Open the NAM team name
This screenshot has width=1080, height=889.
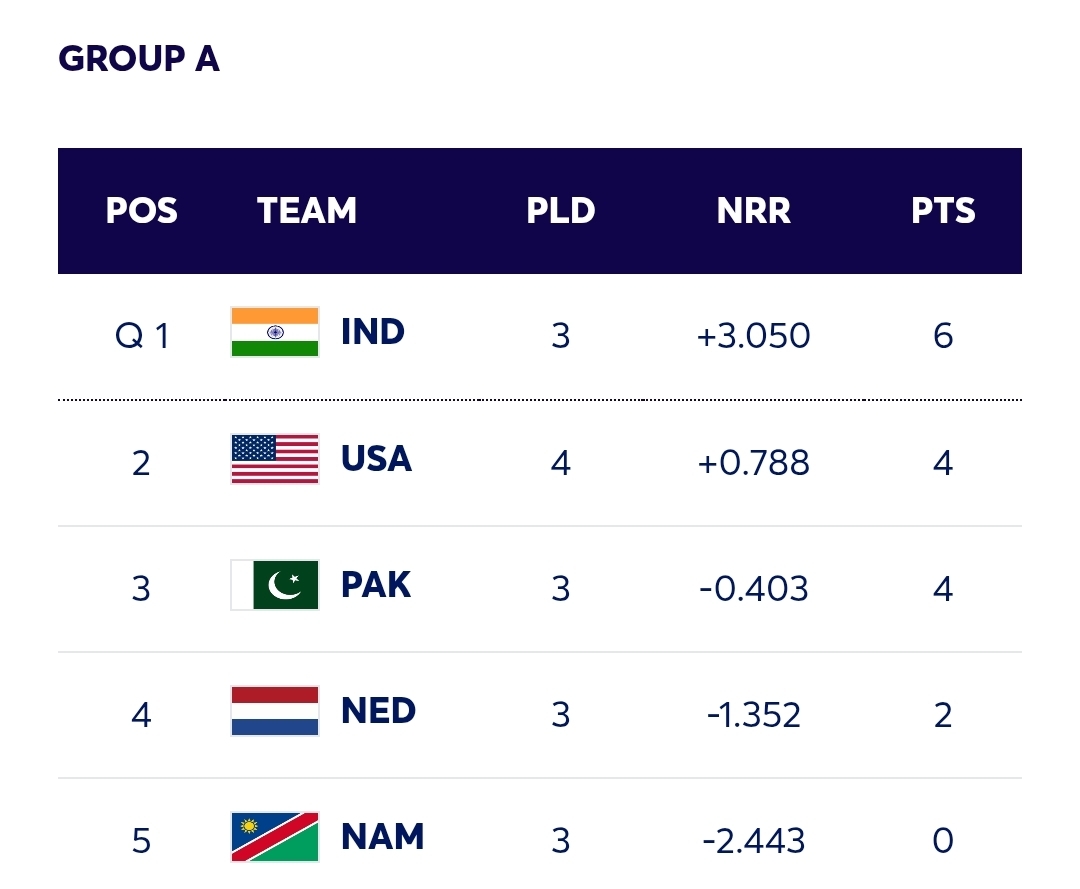(382, 838)
